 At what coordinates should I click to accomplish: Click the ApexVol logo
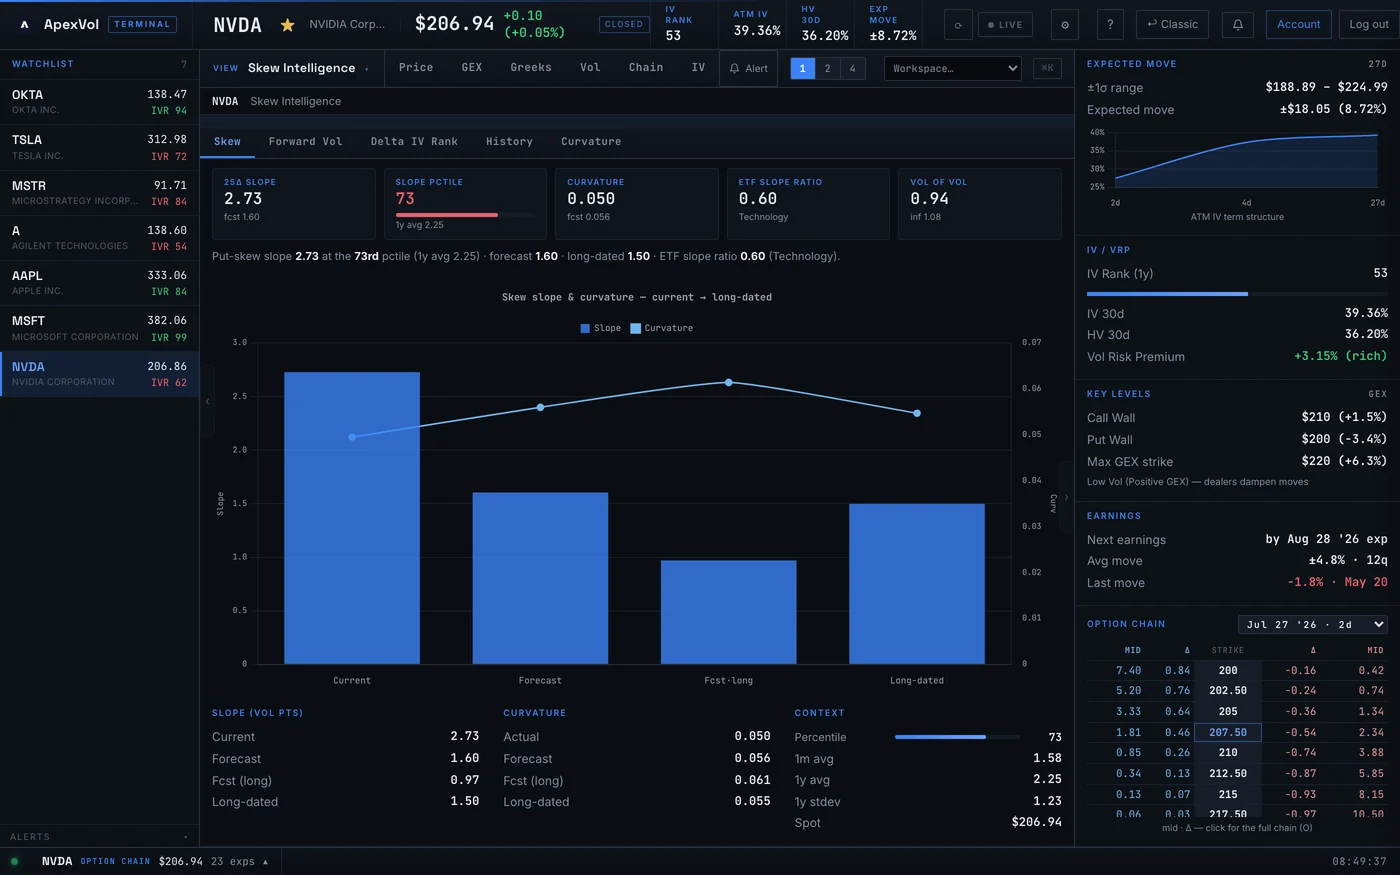click(60, 24)
